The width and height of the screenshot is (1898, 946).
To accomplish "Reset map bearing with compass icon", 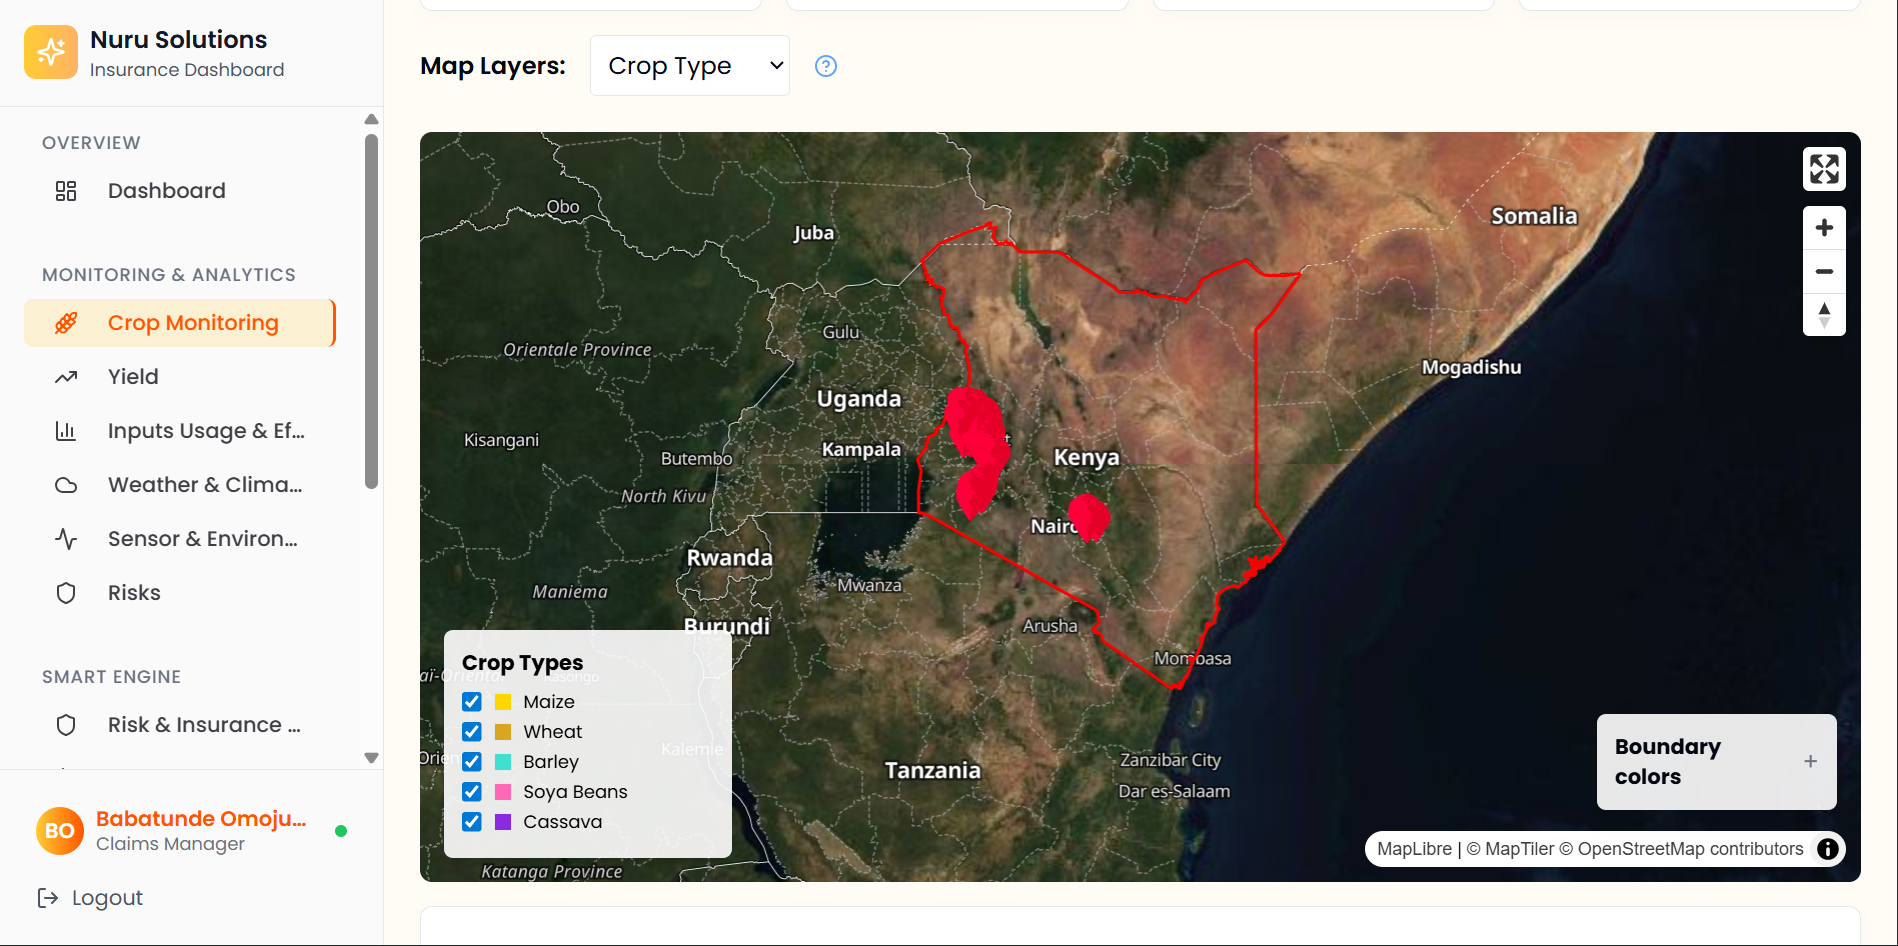I will point(1824,315).
